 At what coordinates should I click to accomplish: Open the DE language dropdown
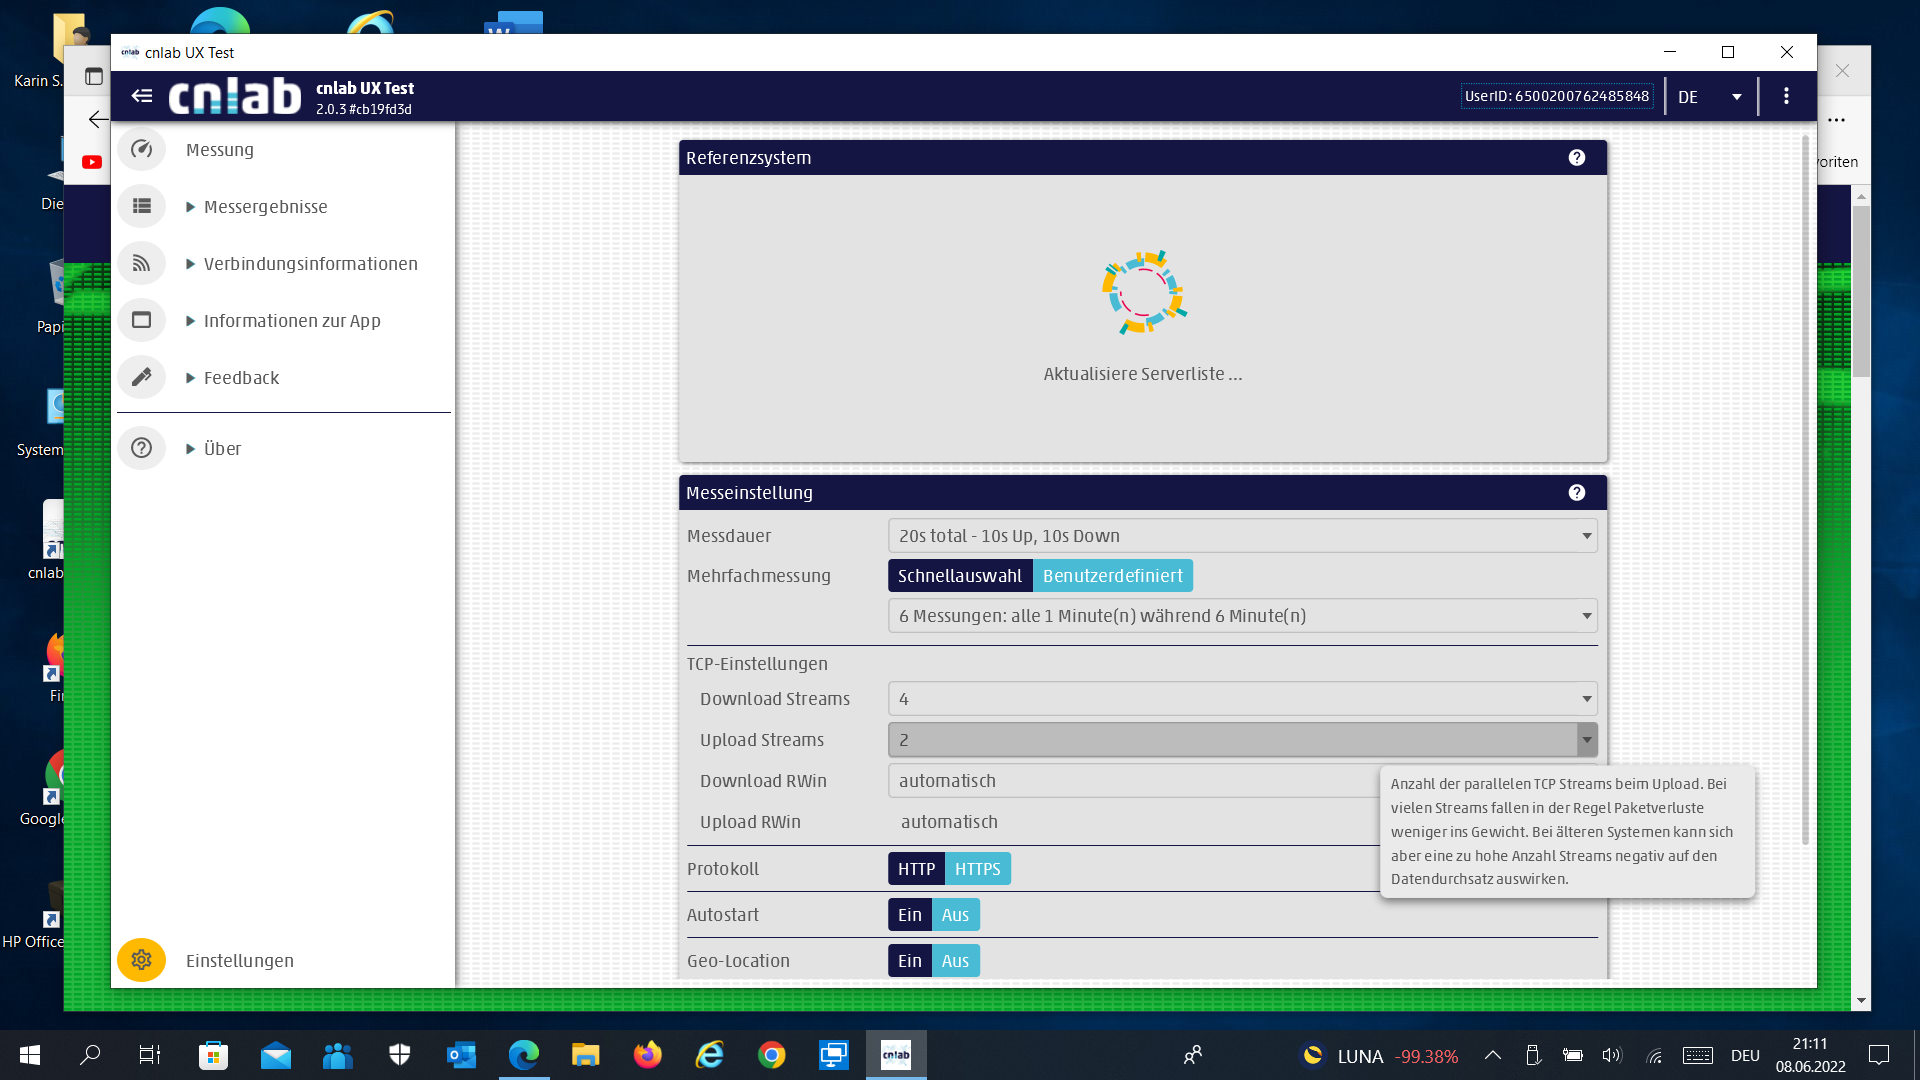[x=1710, y=97]
